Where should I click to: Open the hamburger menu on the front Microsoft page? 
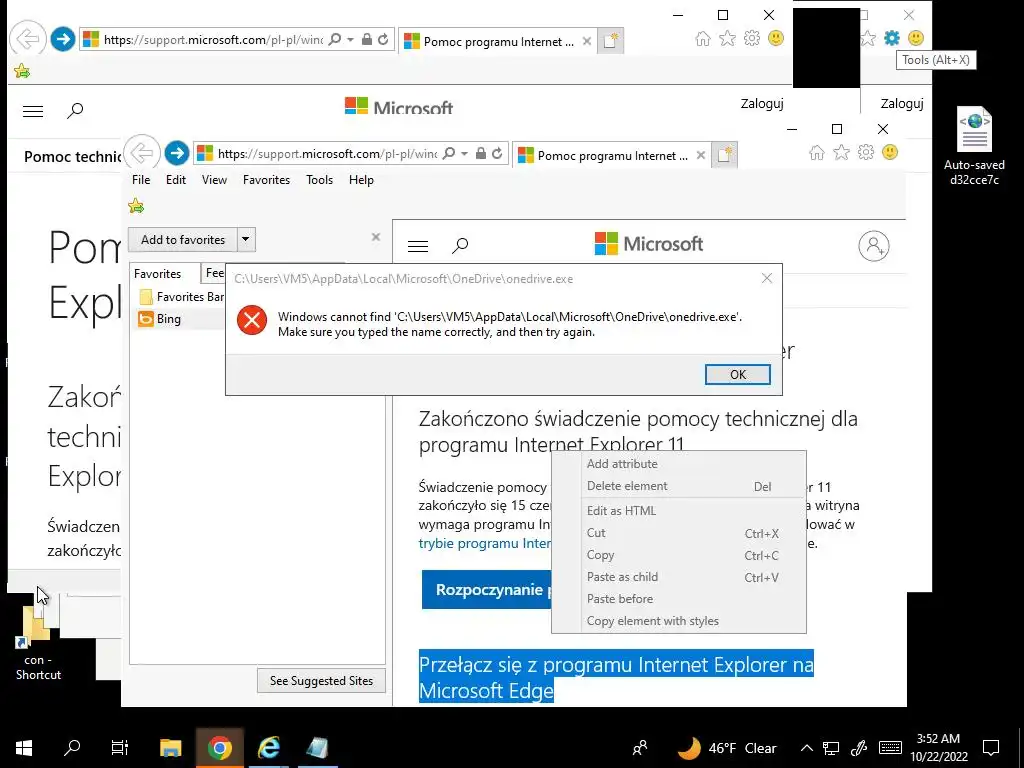[x=418, y=246]
